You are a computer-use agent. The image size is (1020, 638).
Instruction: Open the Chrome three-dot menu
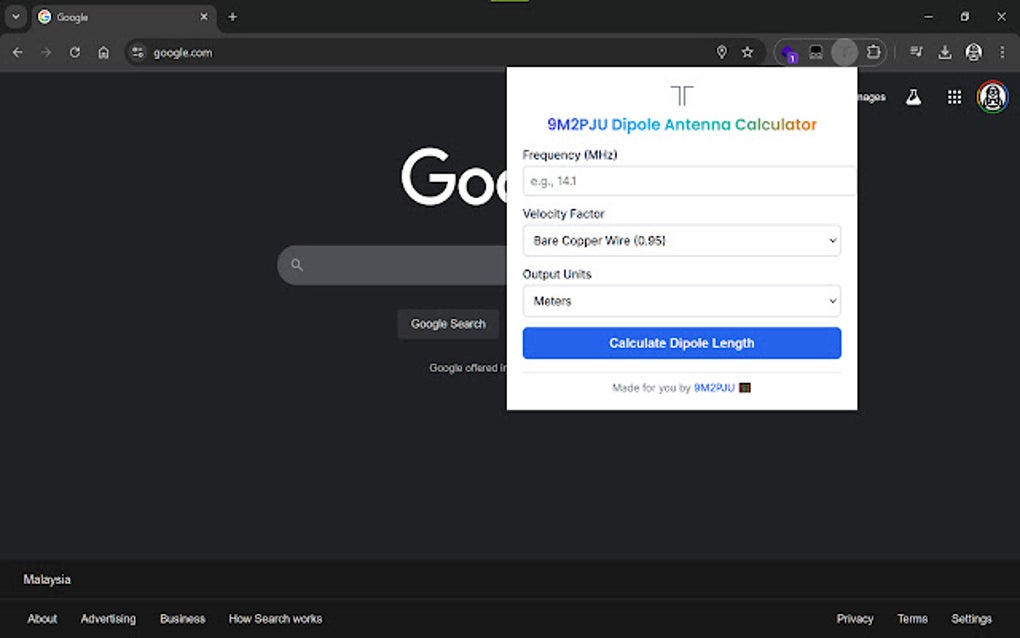[x=1002, y=52]
